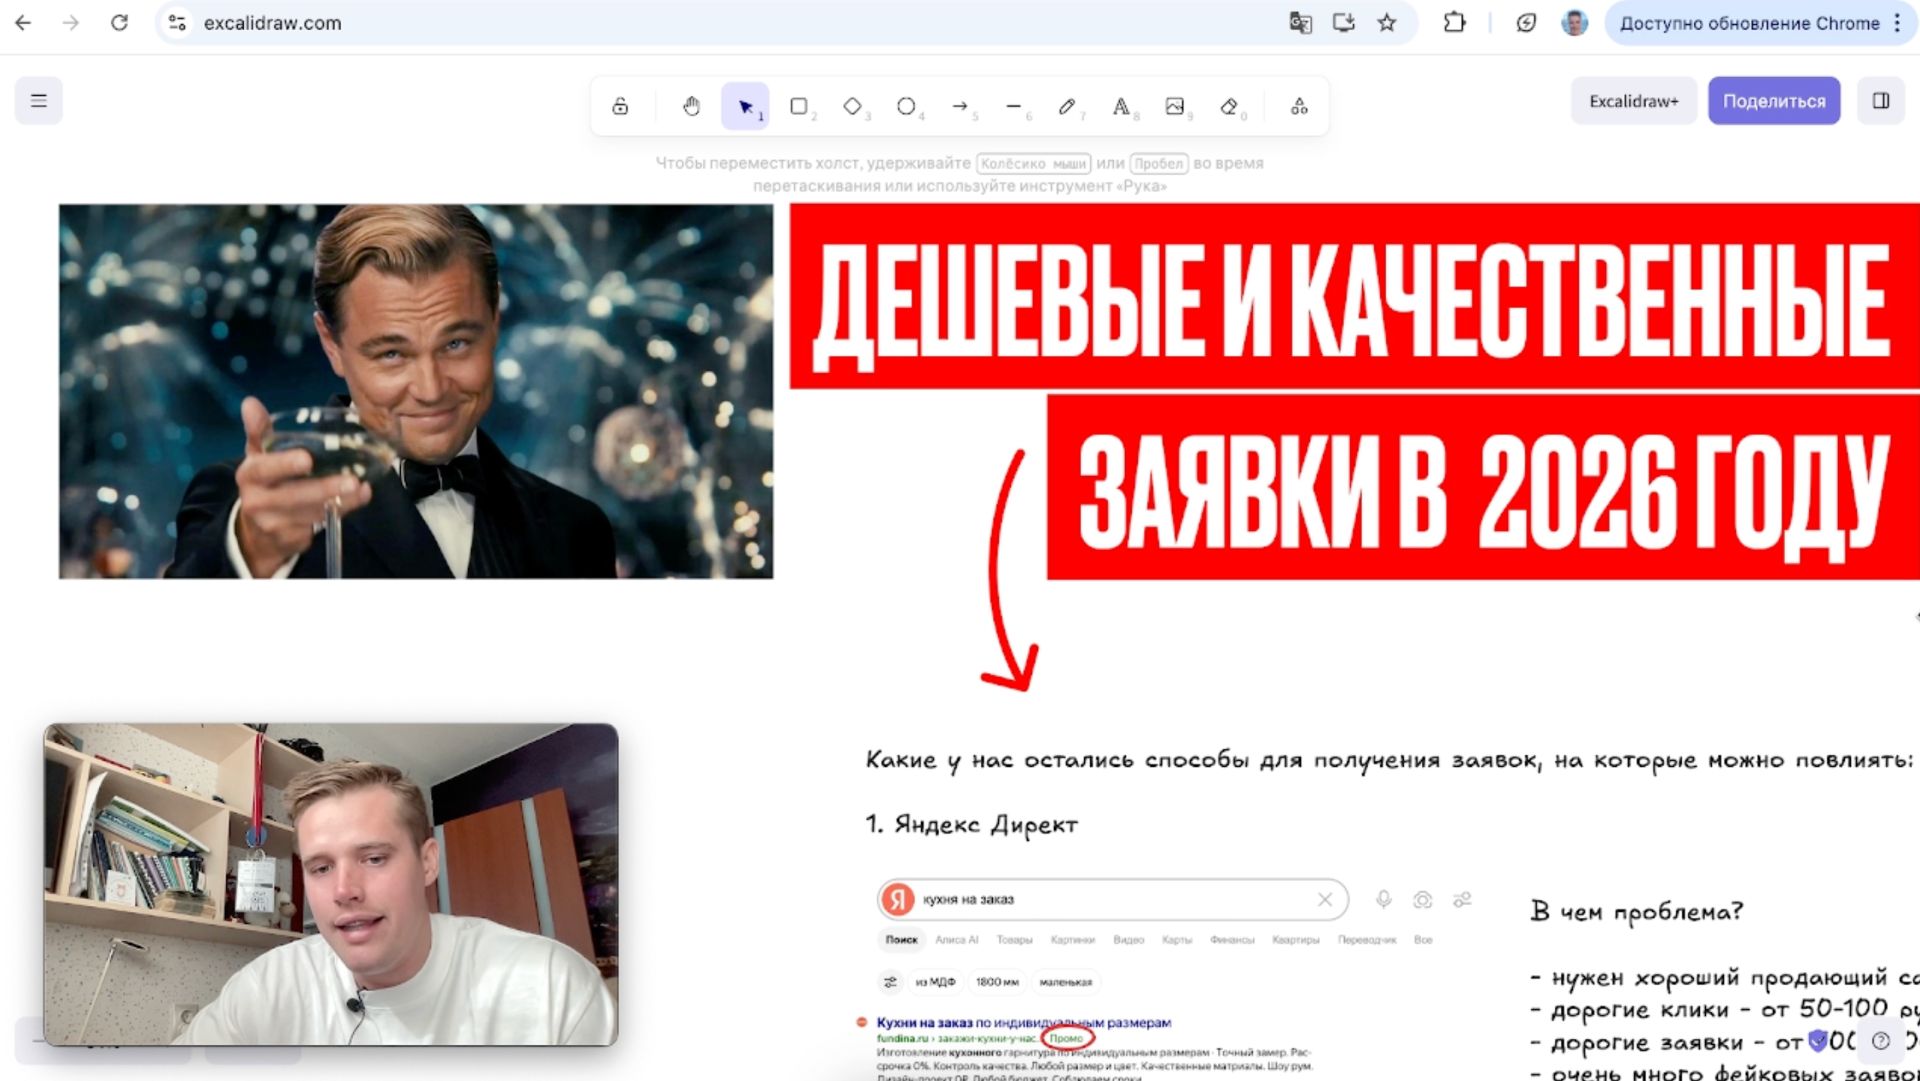The image size is (1920, 1081).
Task: Click the Excalidraw+ button
Action: [1634, 101]
